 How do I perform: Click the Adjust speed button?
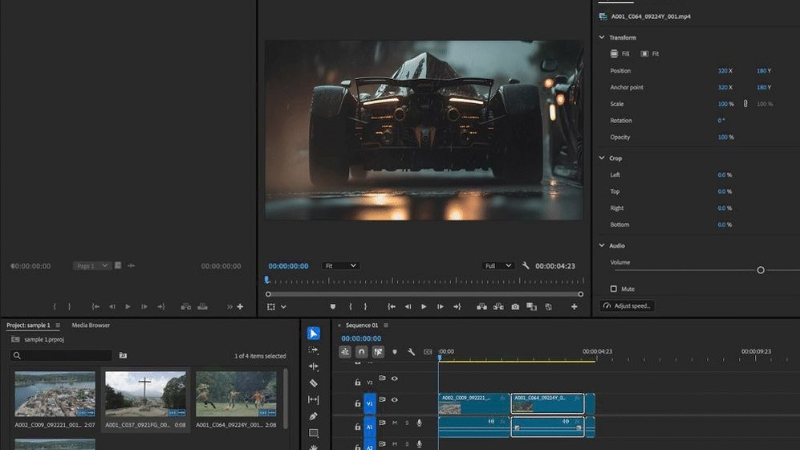pyautogui.click(x=627, y=306)
